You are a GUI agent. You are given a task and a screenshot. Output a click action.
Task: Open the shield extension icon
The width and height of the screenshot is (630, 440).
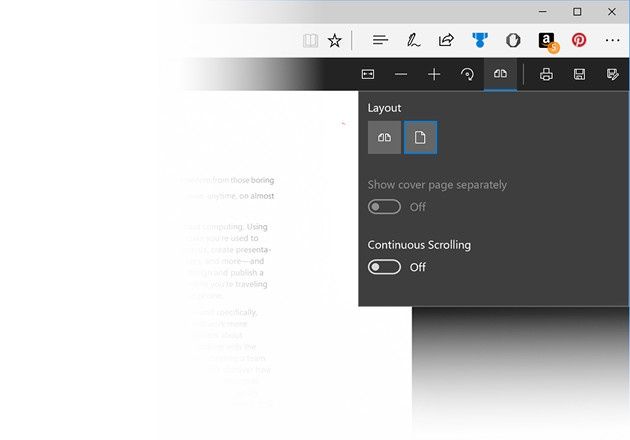[513, 40]
